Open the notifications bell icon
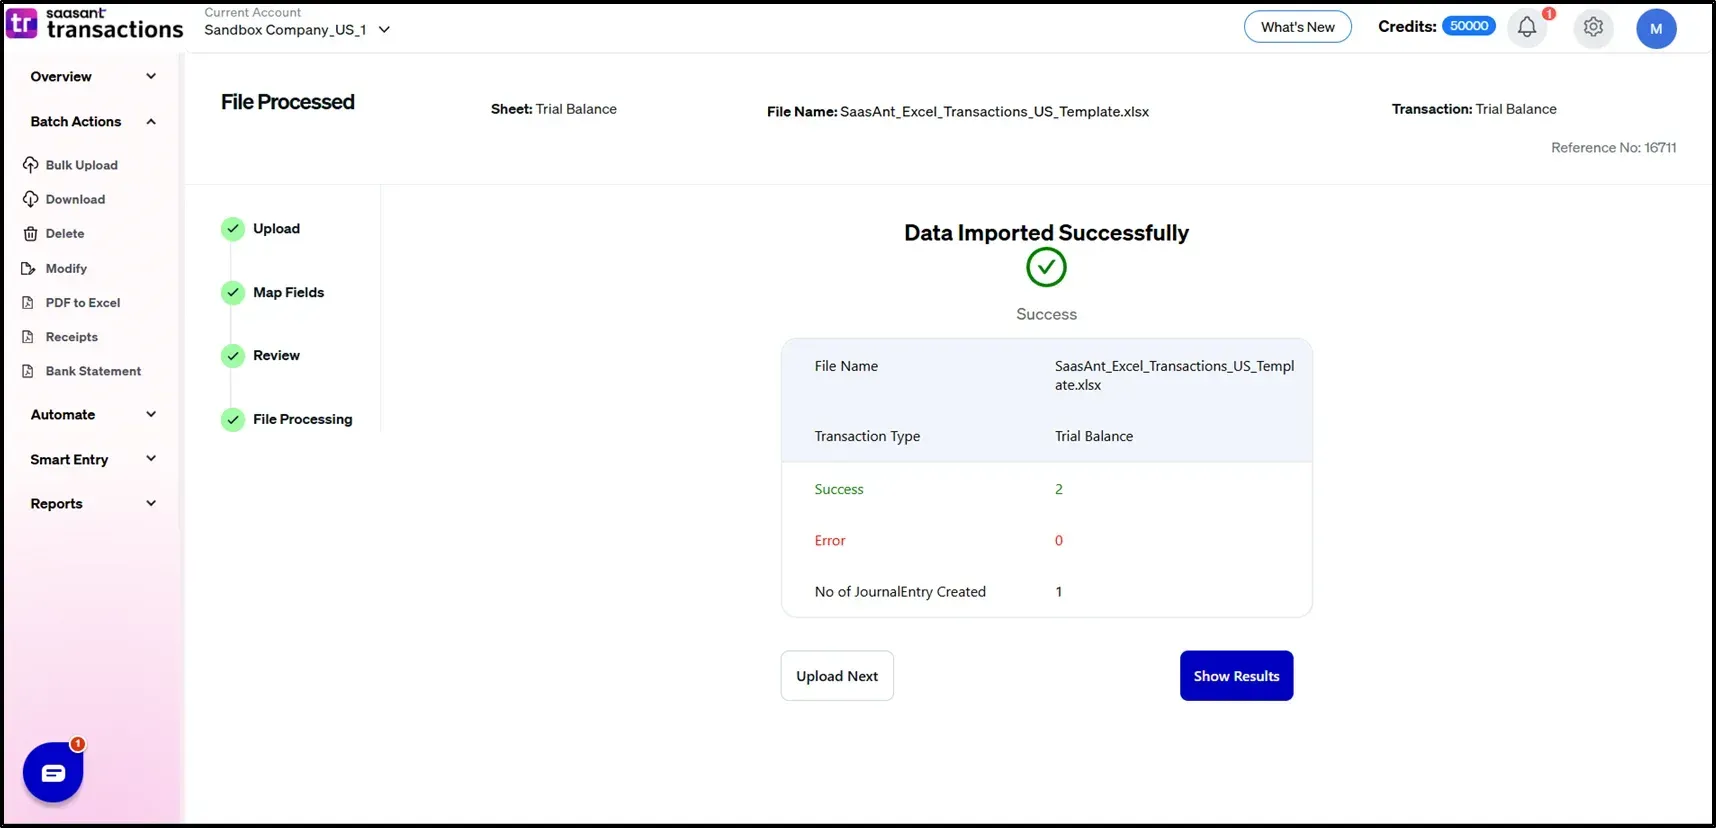Viewport: 1716px width, 828px height. [x=1527, y=27]
